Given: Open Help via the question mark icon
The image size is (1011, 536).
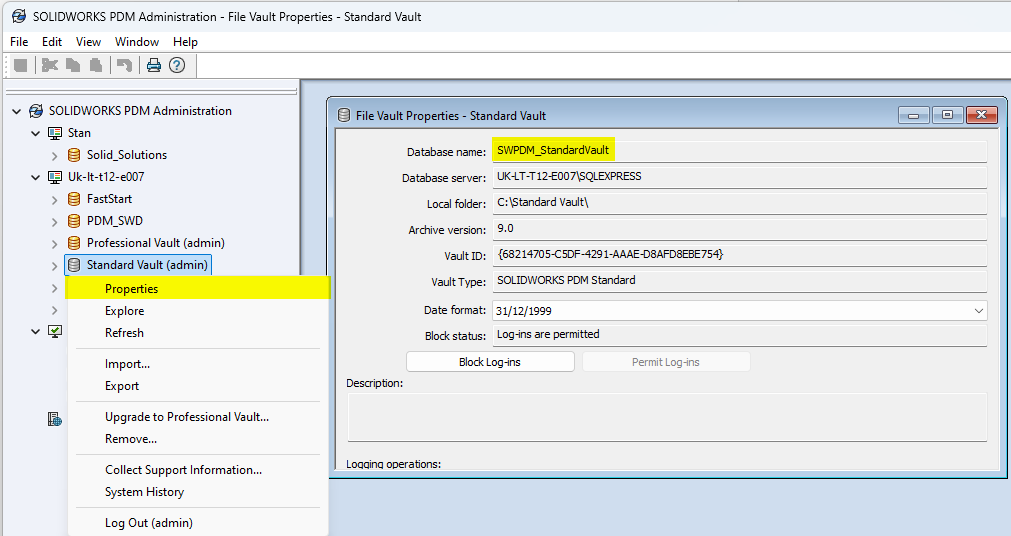Looking at the screenshot, I should coord(177,66).
